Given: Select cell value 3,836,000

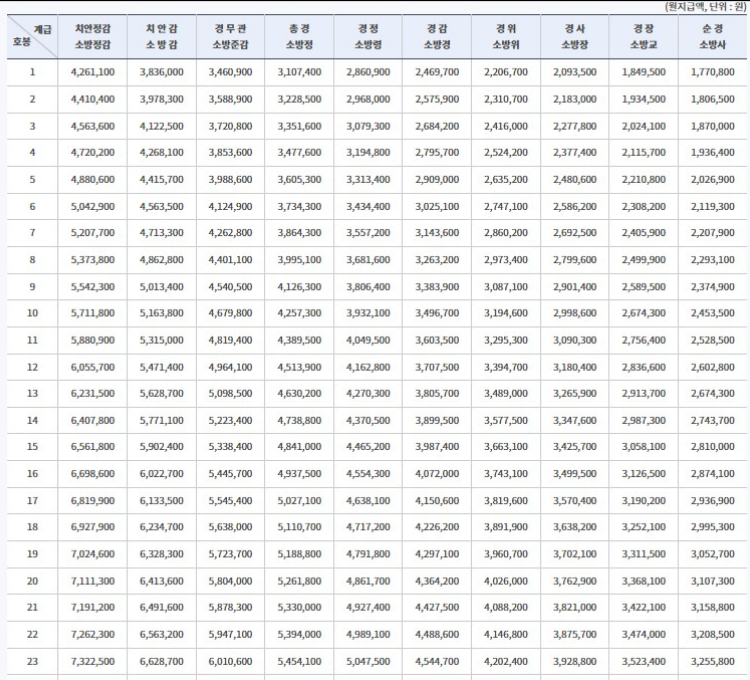Looking at the screenshot, I should pos(162,72).
